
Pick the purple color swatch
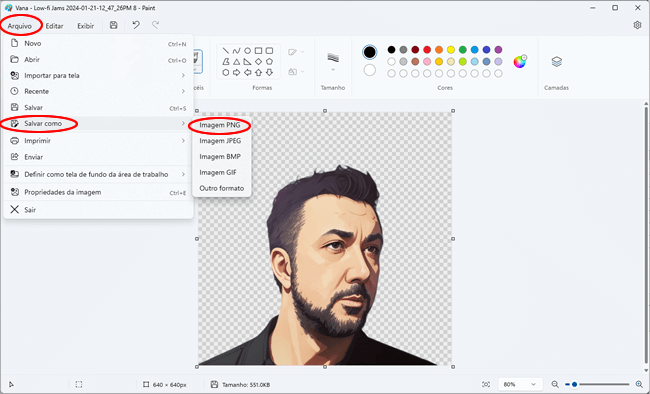click(x=498, y=50)
